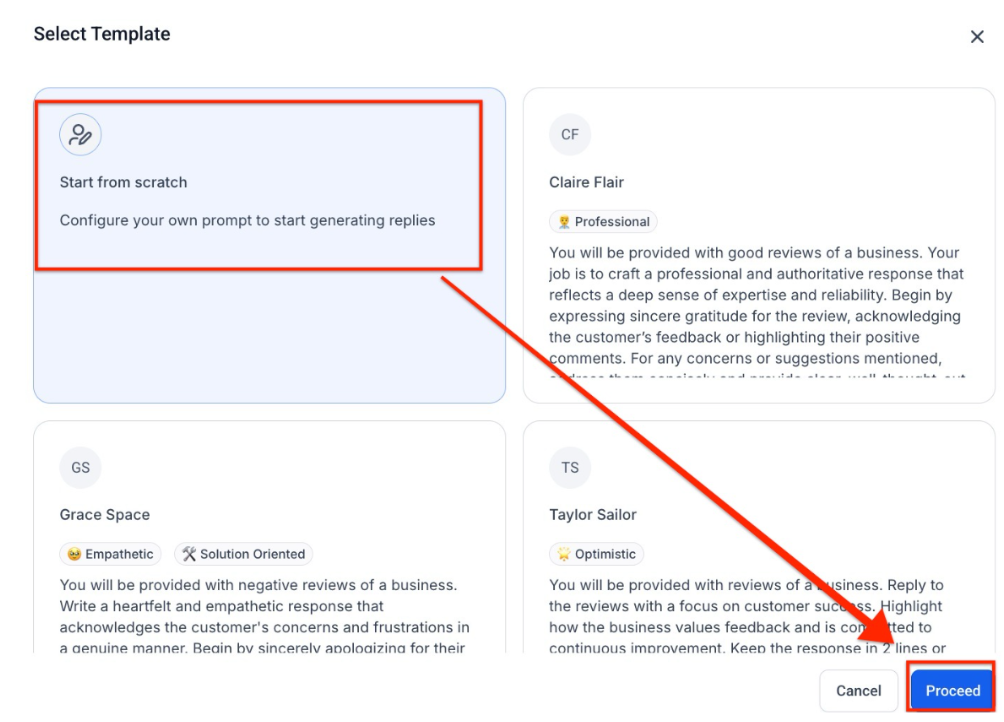The image size is (1004, 722).
Task: Select the Taylor Sailor template title
Action: pos(593,515)
